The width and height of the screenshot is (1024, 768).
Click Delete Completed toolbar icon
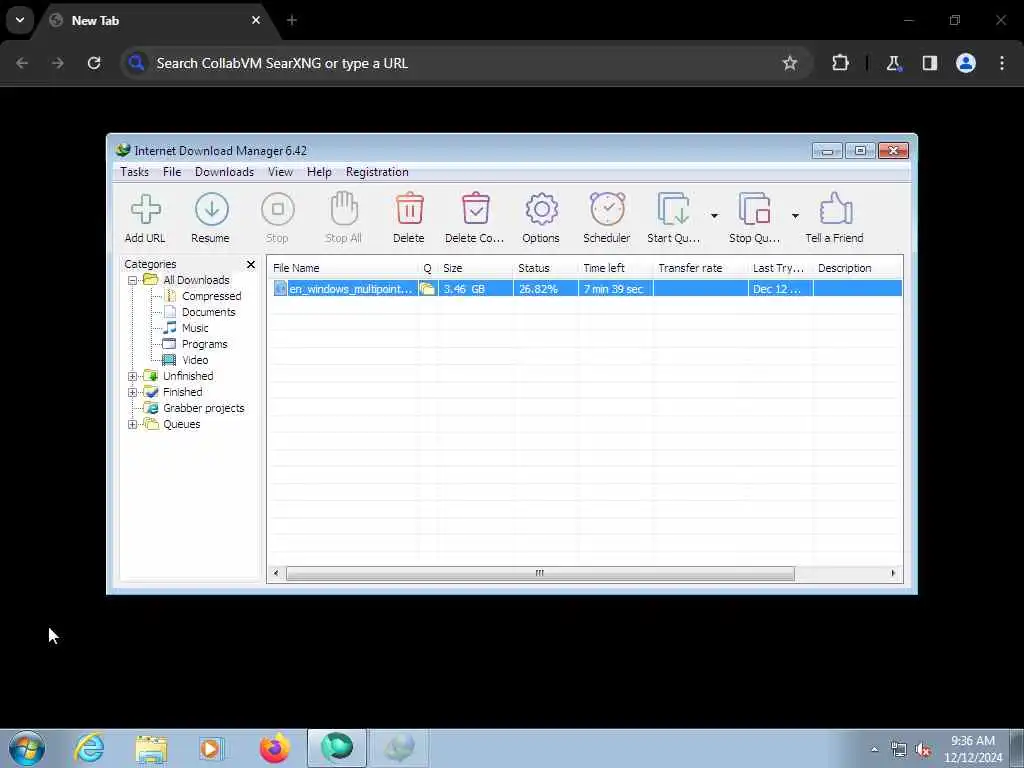[475, 209]
